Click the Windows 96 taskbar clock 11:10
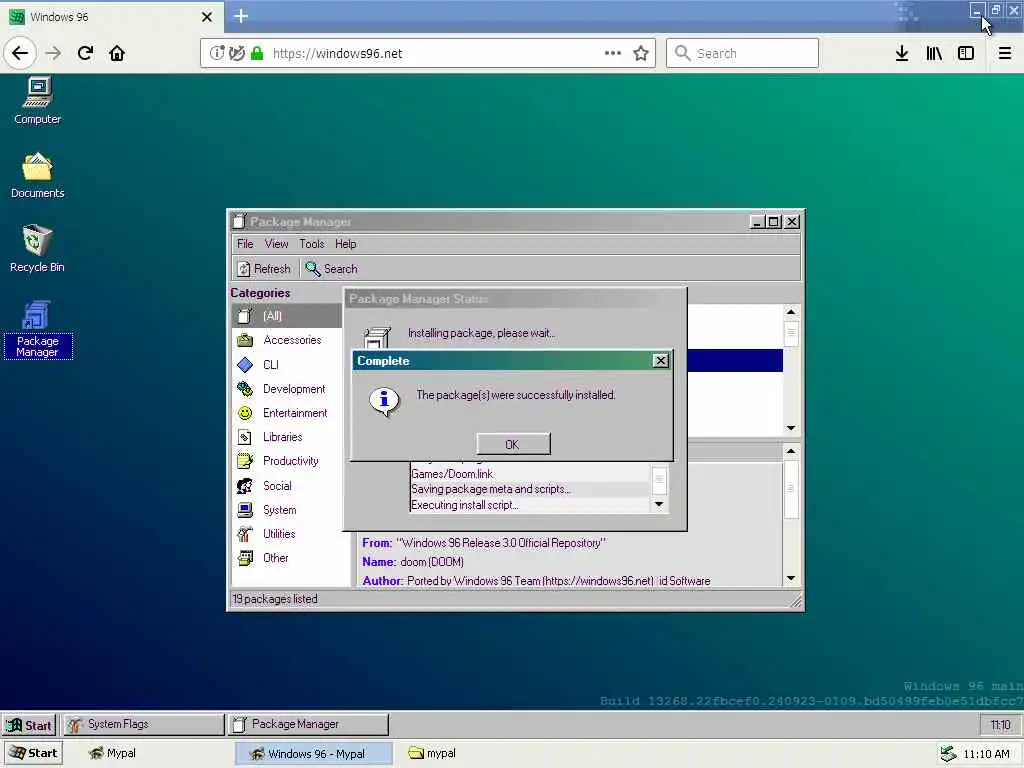The height and width of the screenshot is (768, 1024). pos(1000,725)
